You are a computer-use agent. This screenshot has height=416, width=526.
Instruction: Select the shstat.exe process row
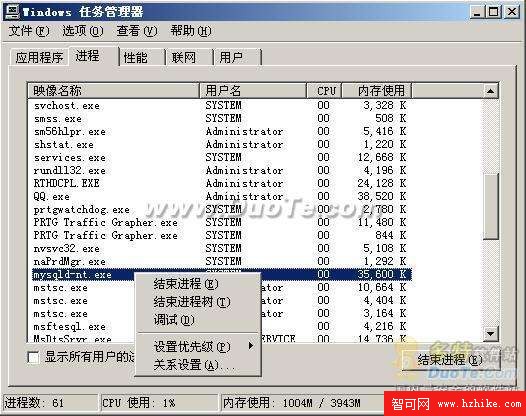click(220, 145)
